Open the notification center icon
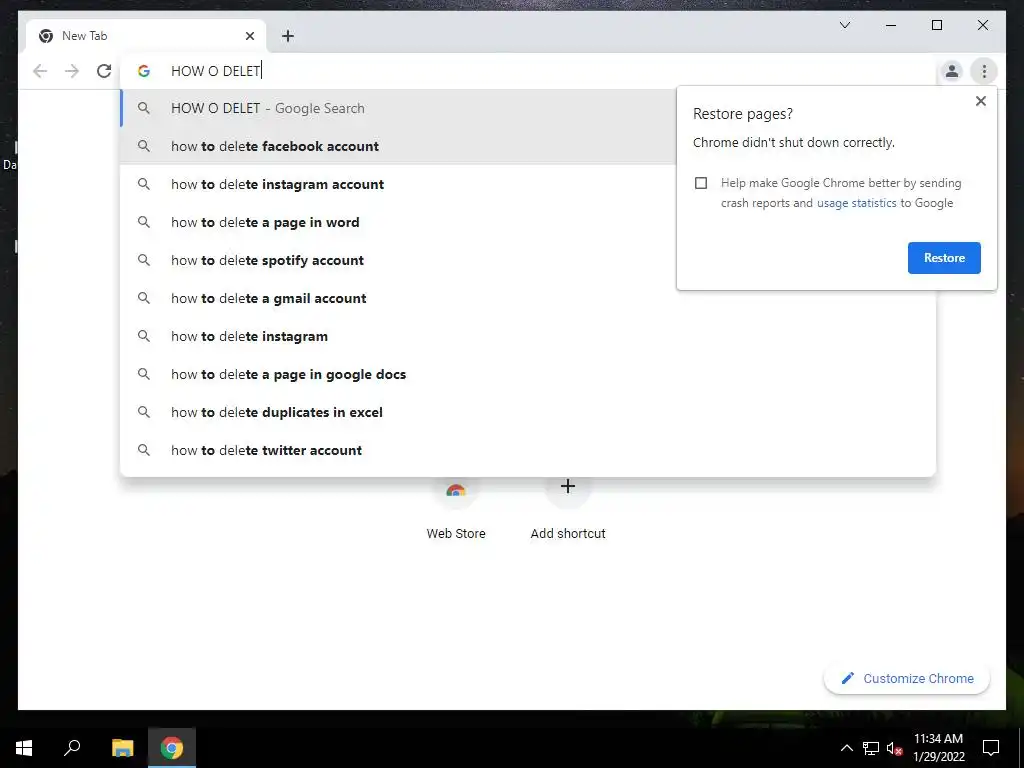The width and height of the screenshot is (1024, 768). coord(991,748)
